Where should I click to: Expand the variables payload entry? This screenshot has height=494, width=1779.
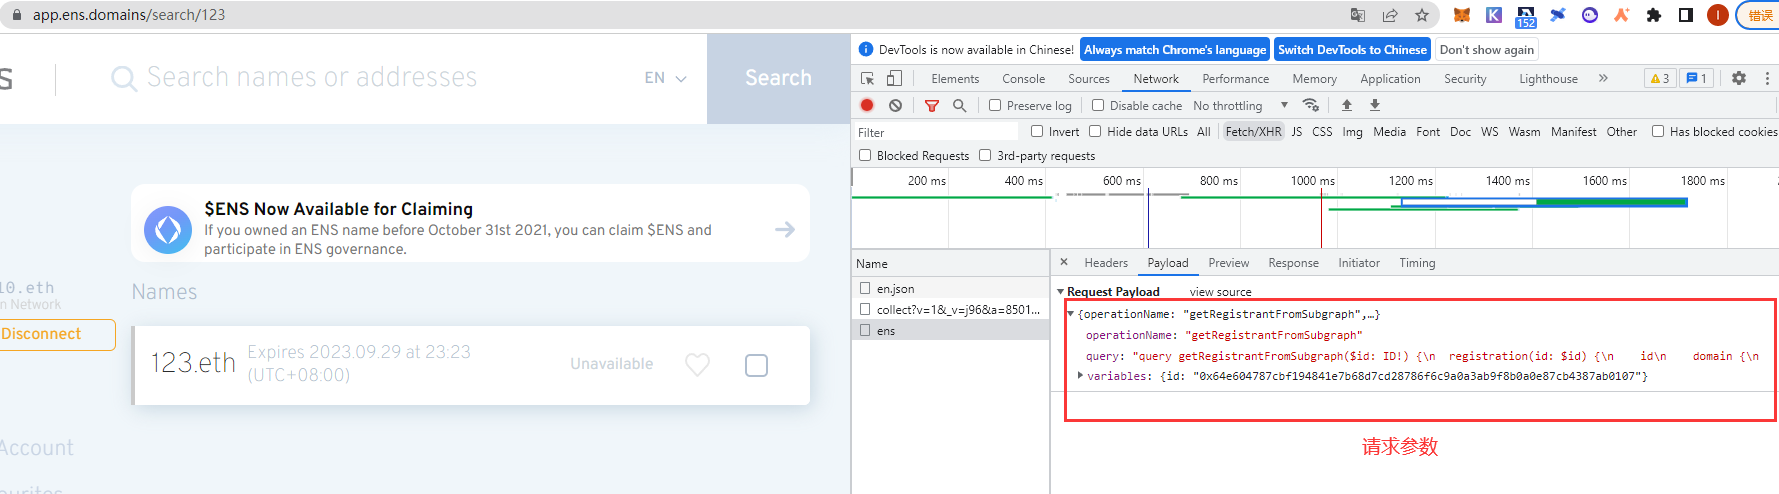[1081, 376]
